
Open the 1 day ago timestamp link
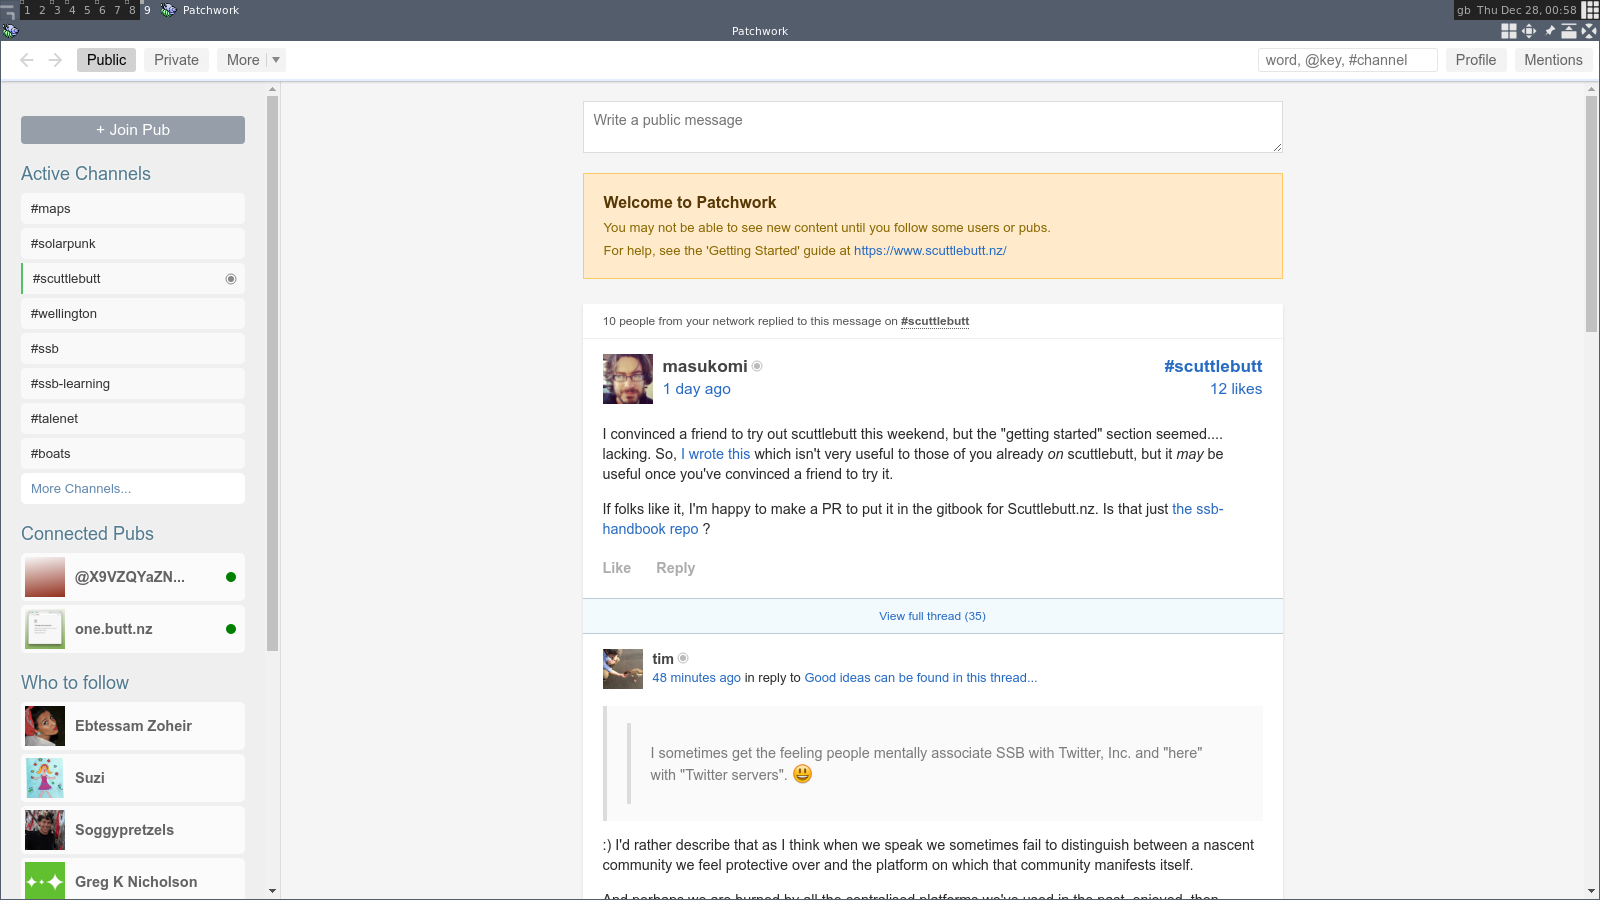tap(697, 389)
